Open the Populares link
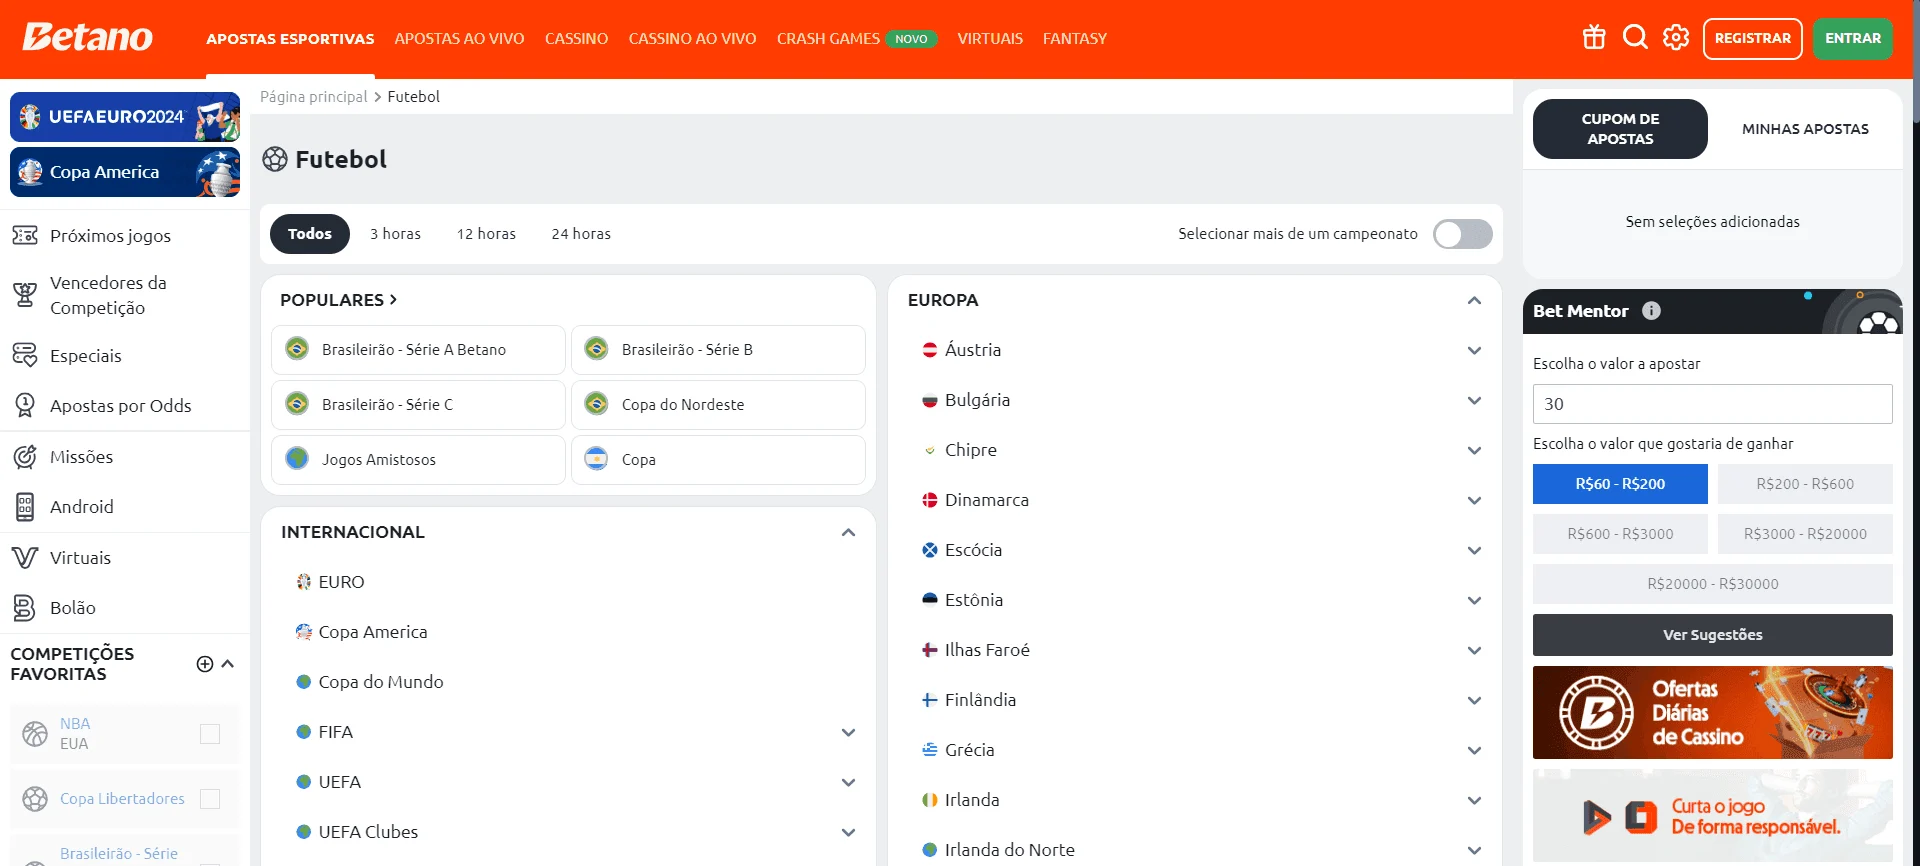 [338, 300]
